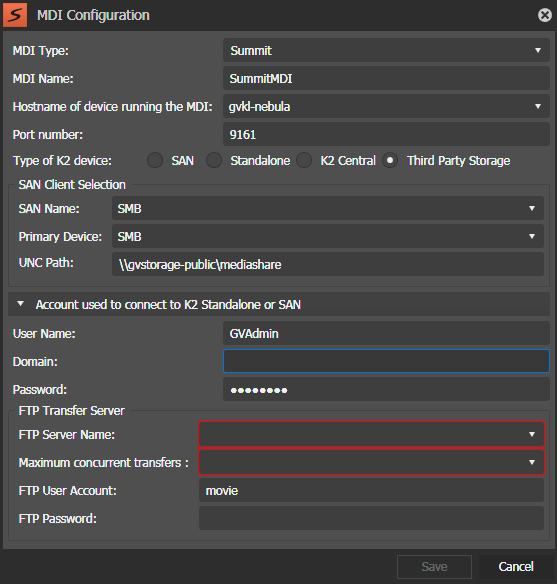This screenshot has width=557, height=584.
Task: Click the User Name field with GVAdmin
Action: click(x=386, y=333)
